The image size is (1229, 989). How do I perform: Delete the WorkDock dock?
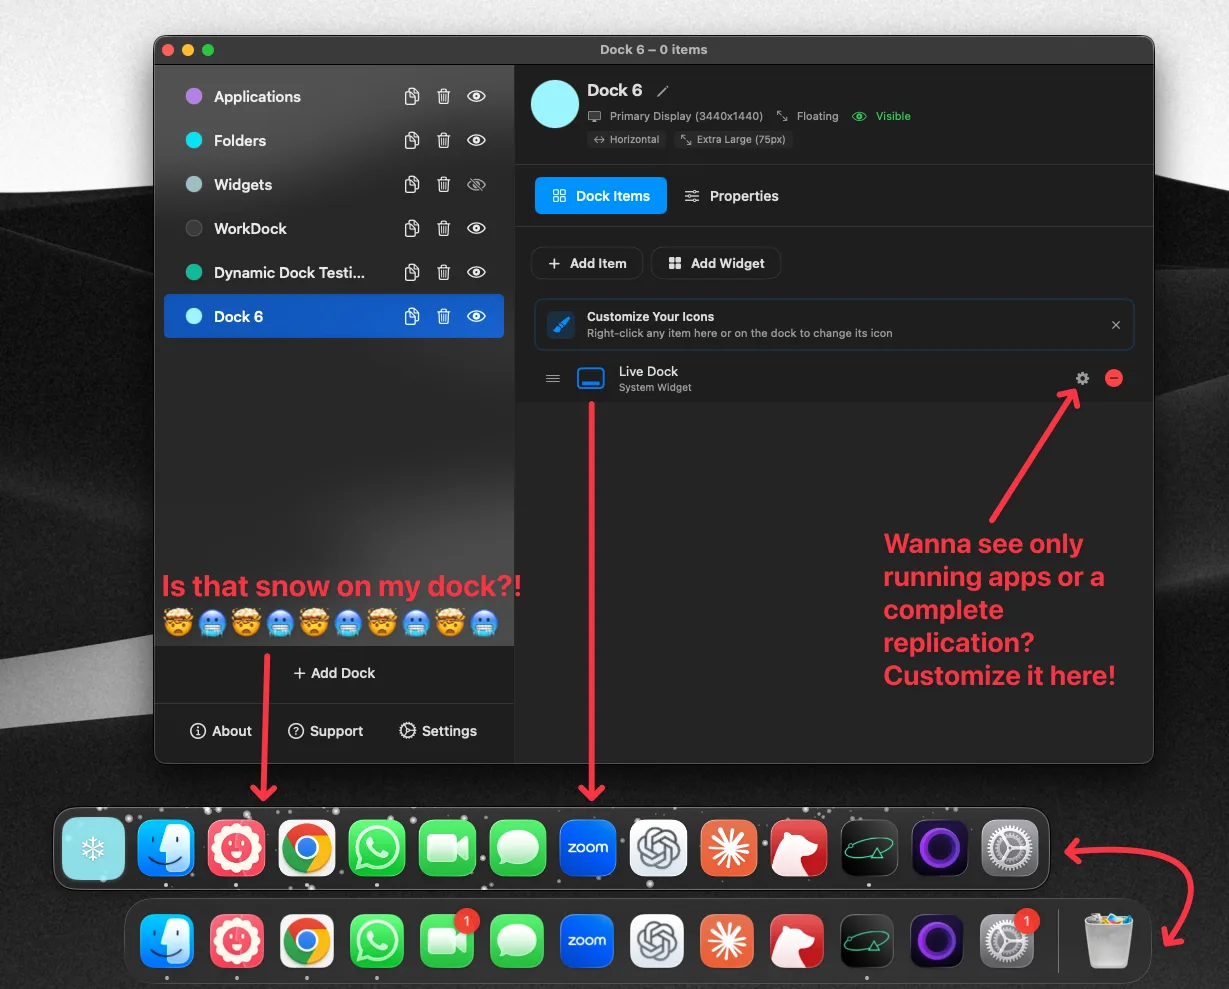[443, 229]
